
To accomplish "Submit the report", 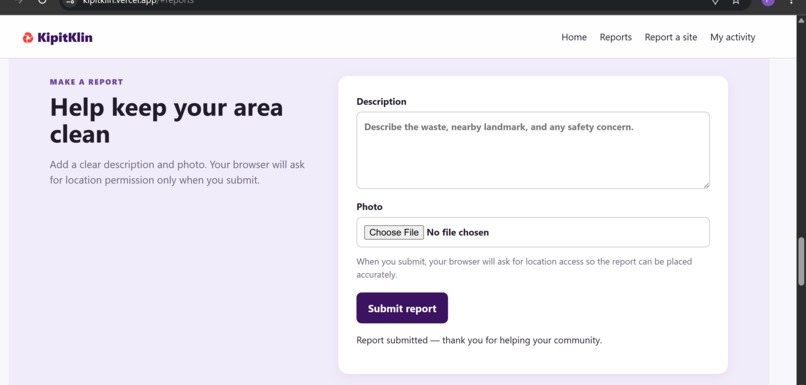I will pos(402,308).
